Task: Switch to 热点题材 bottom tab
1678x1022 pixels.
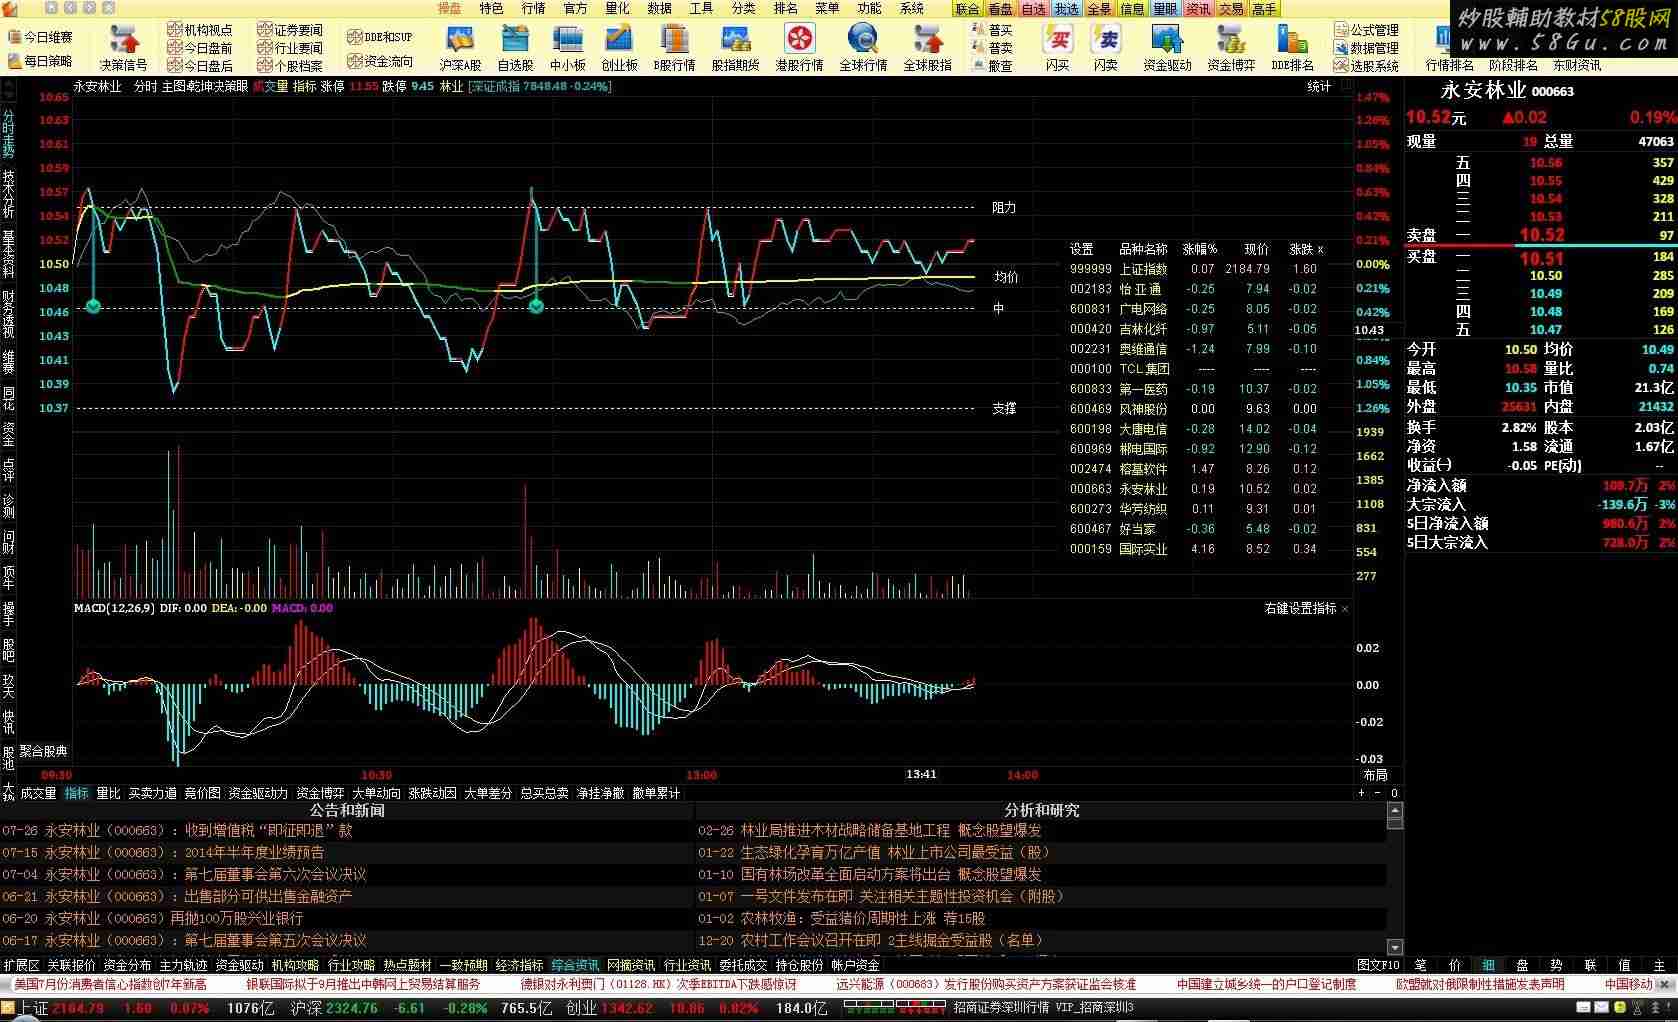Action: pyautogui.click(x=408, y=965)
